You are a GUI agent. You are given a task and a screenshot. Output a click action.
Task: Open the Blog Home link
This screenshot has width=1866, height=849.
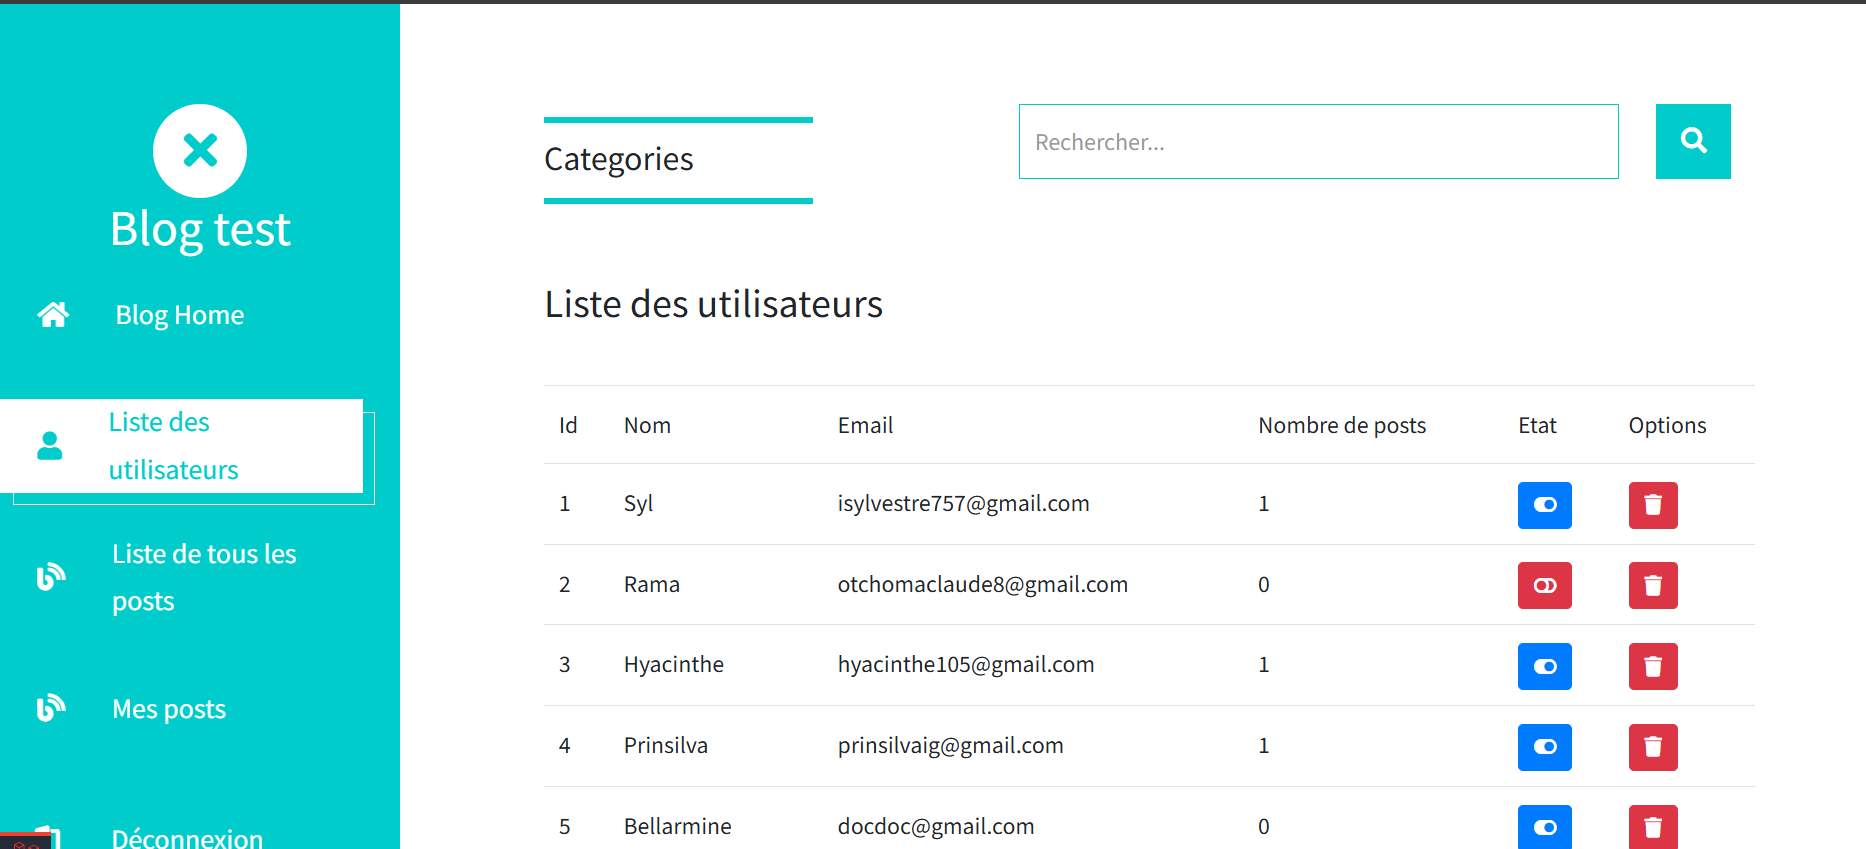tap(180, 315)
